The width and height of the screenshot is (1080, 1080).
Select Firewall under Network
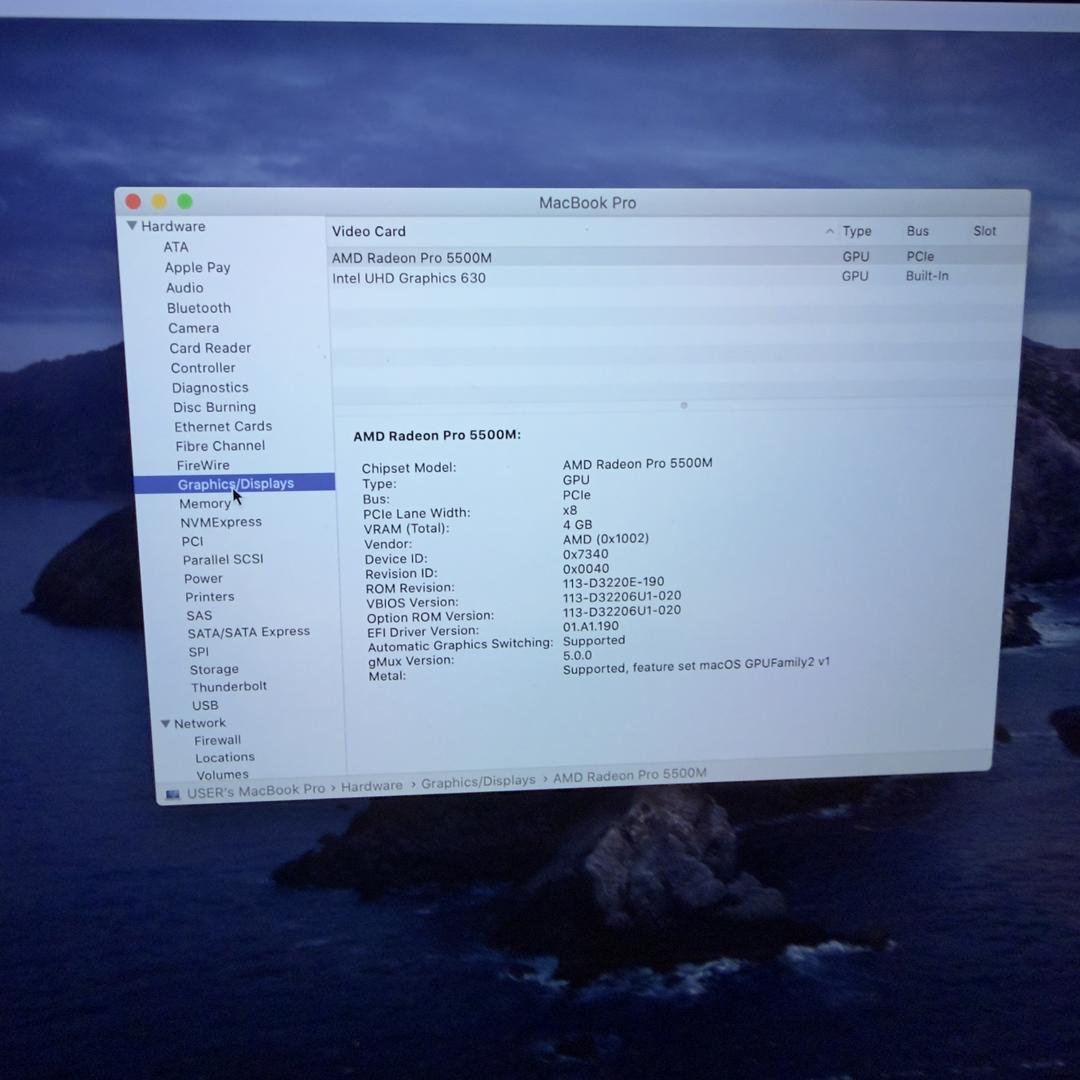tap(217, 741)
